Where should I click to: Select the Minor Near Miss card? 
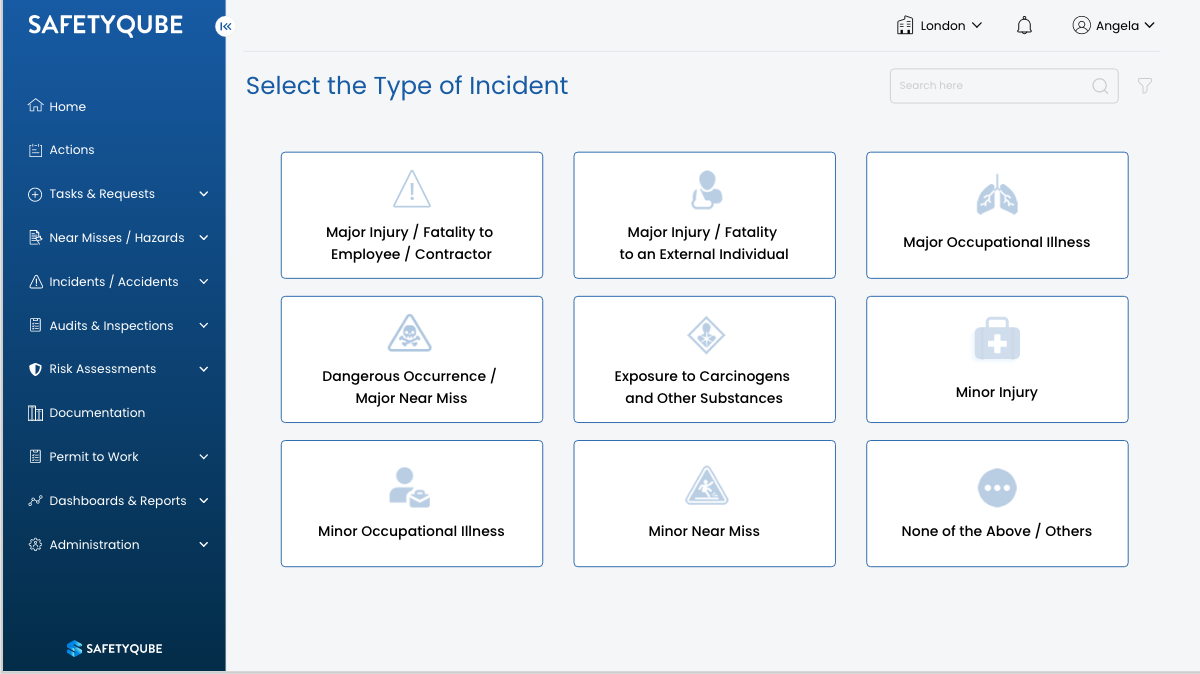click(x=704, y=504)
